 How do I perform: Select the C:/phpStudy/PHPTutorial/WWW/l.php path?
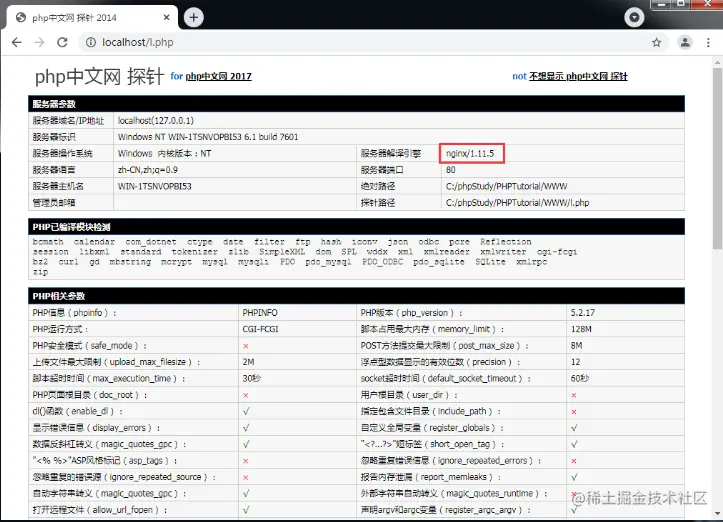click(517, 202)
